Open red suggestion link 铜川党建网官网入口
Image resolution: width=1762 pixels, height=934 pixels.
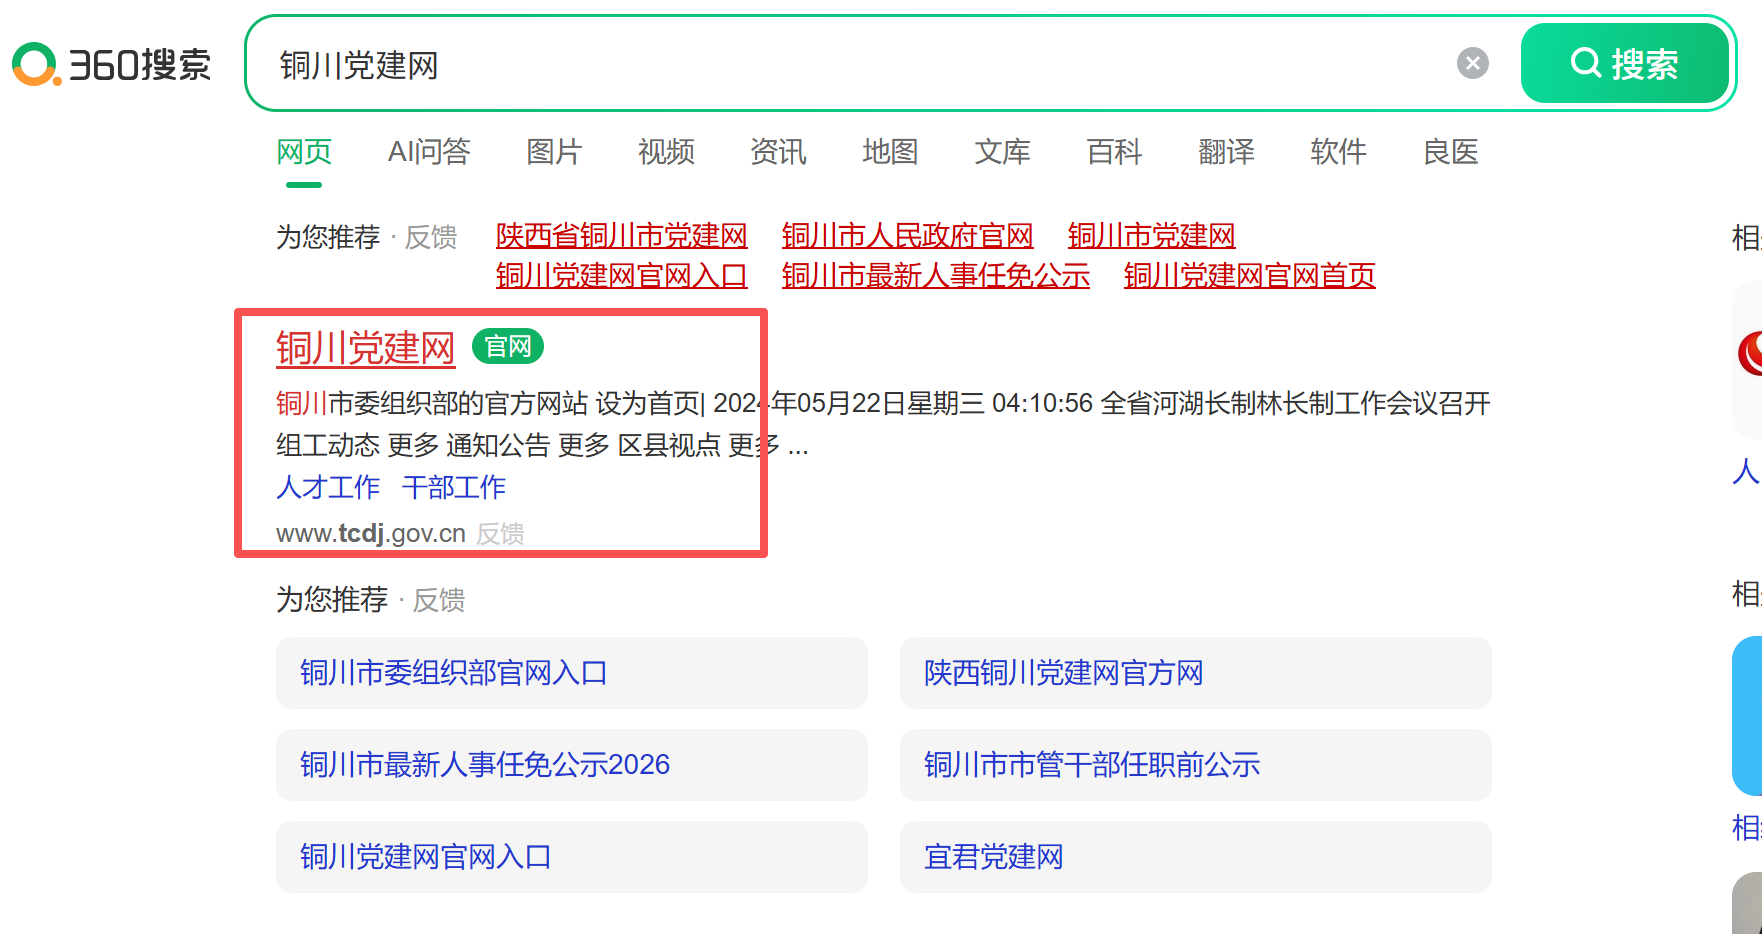coord(622,276)
